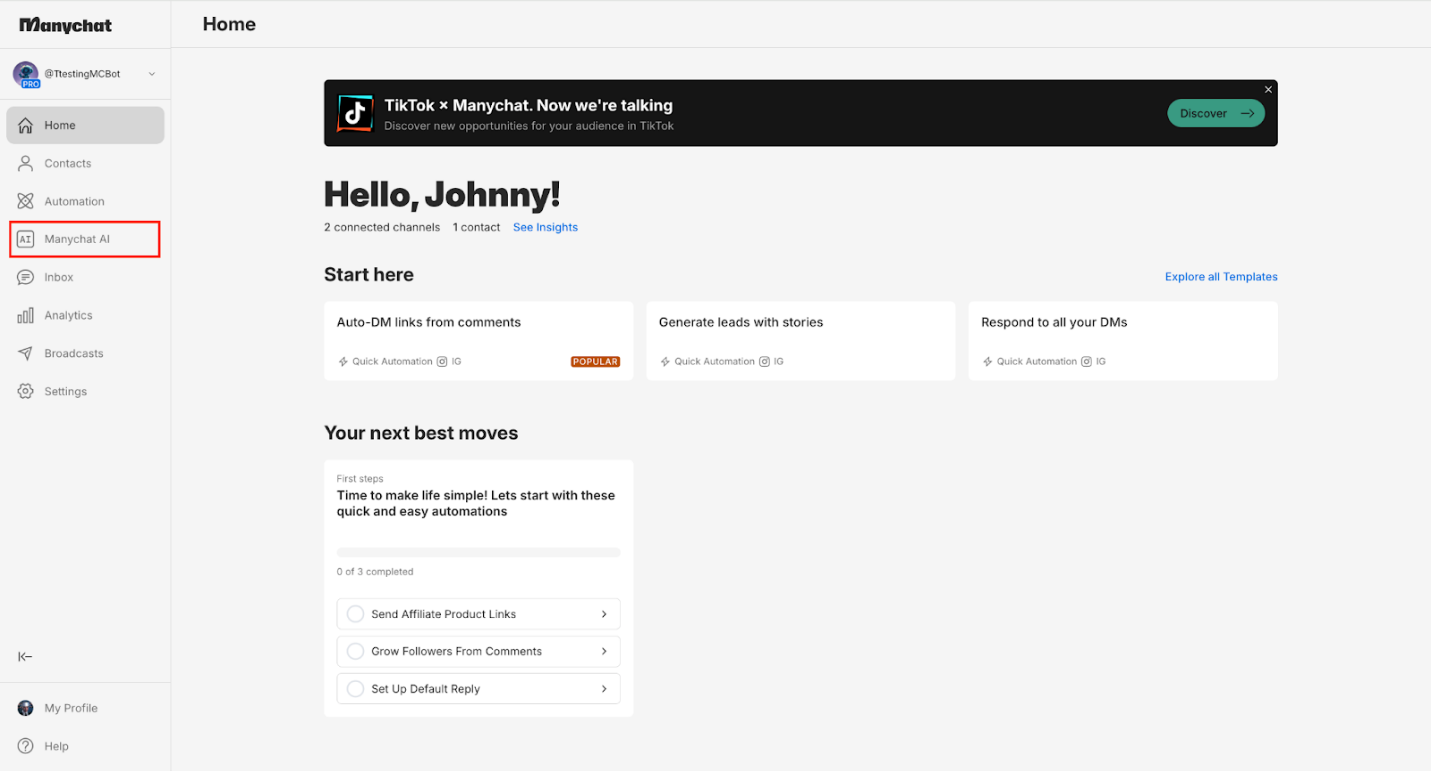Open My Profile menu item

(70, 708)
